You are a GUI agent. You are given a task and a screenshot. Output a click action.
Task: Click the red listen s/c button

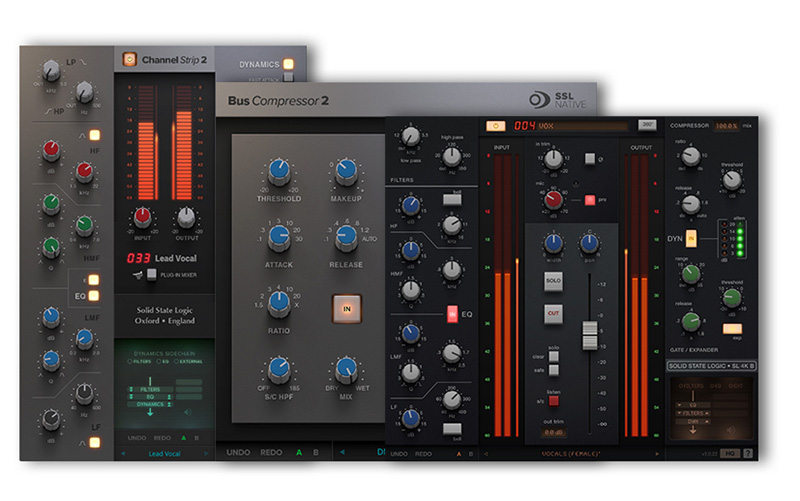(x=552, y=400)
